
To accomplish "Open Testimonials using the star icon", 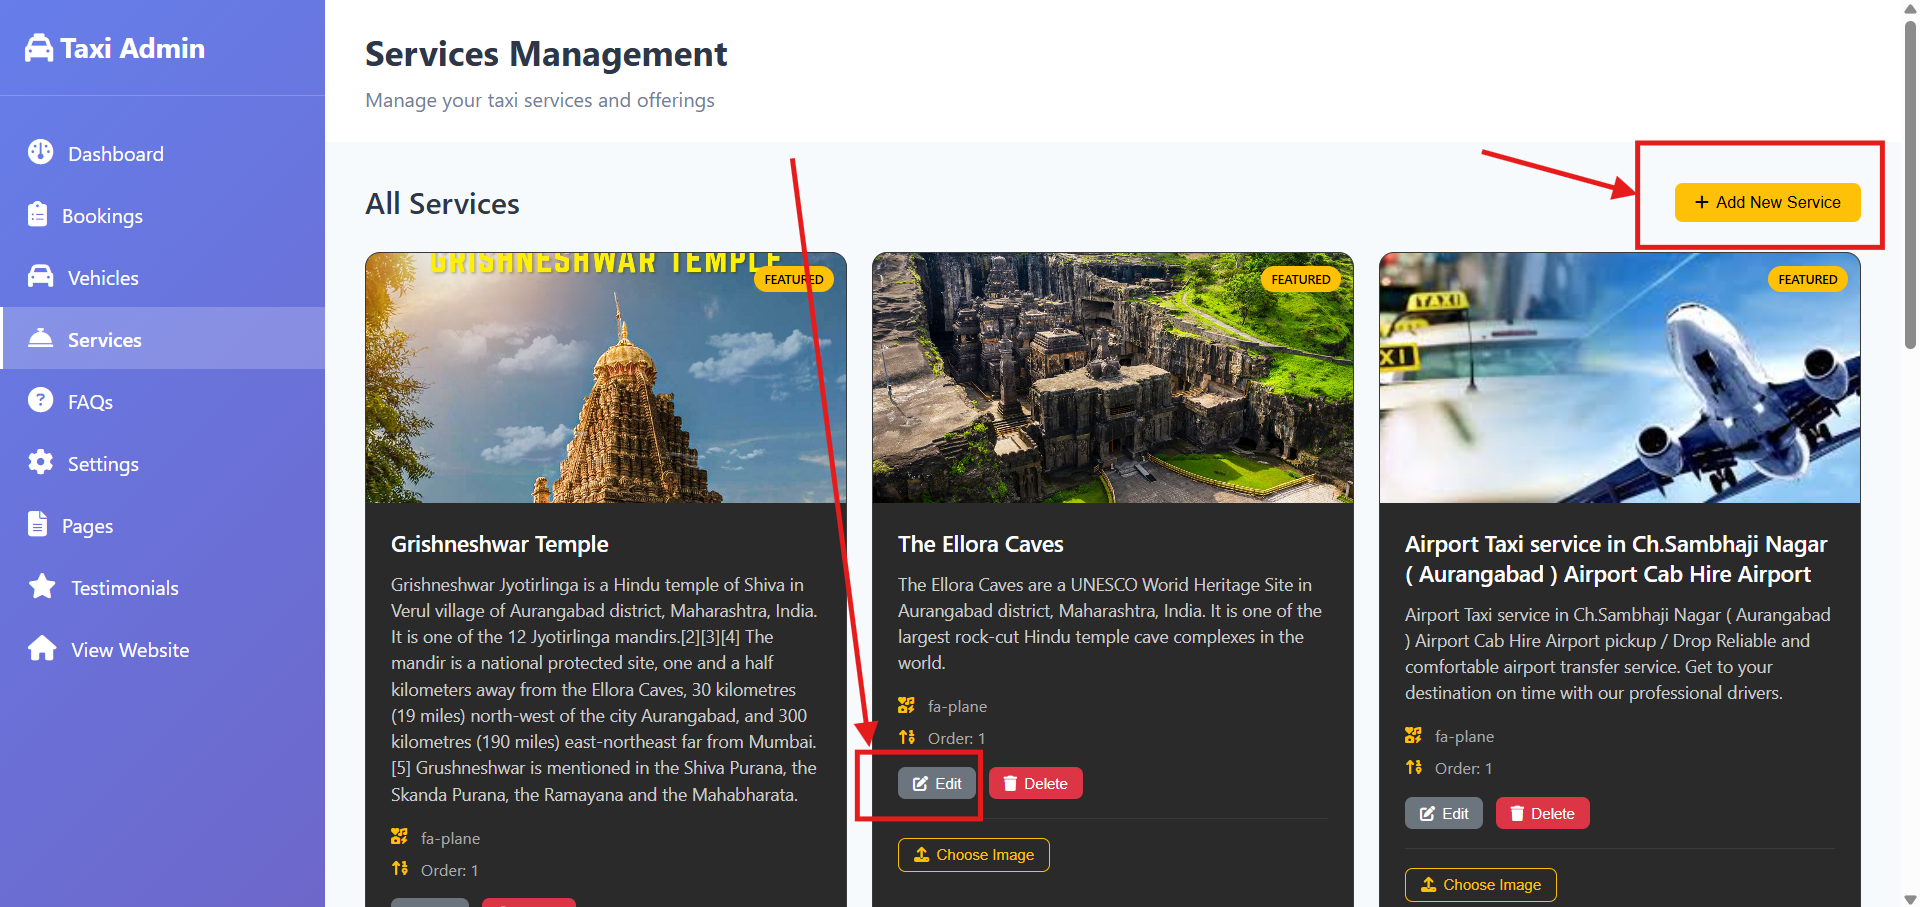I will (x=43, y=587).
